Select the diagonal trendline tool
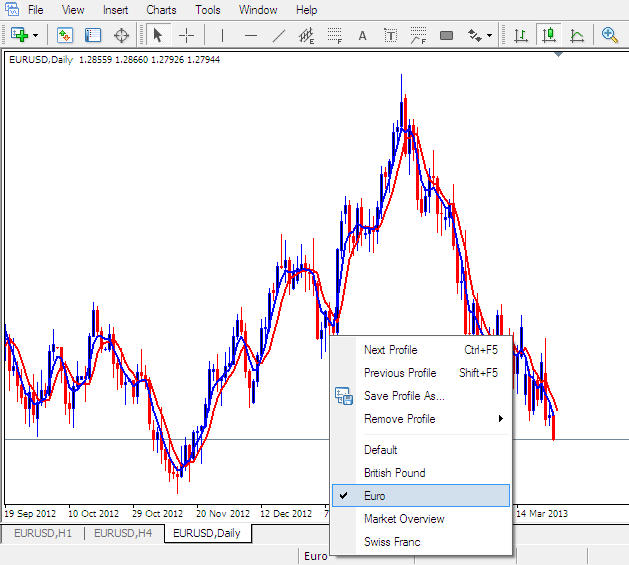Screen dimensions: 629x565 click(279, 35)
